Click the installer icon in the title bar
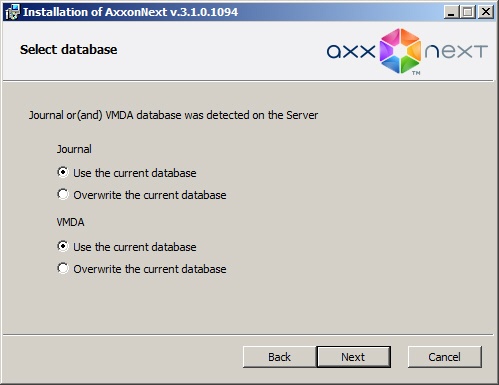The width and height of the screenshot is (499, 385). pos(13,12)
